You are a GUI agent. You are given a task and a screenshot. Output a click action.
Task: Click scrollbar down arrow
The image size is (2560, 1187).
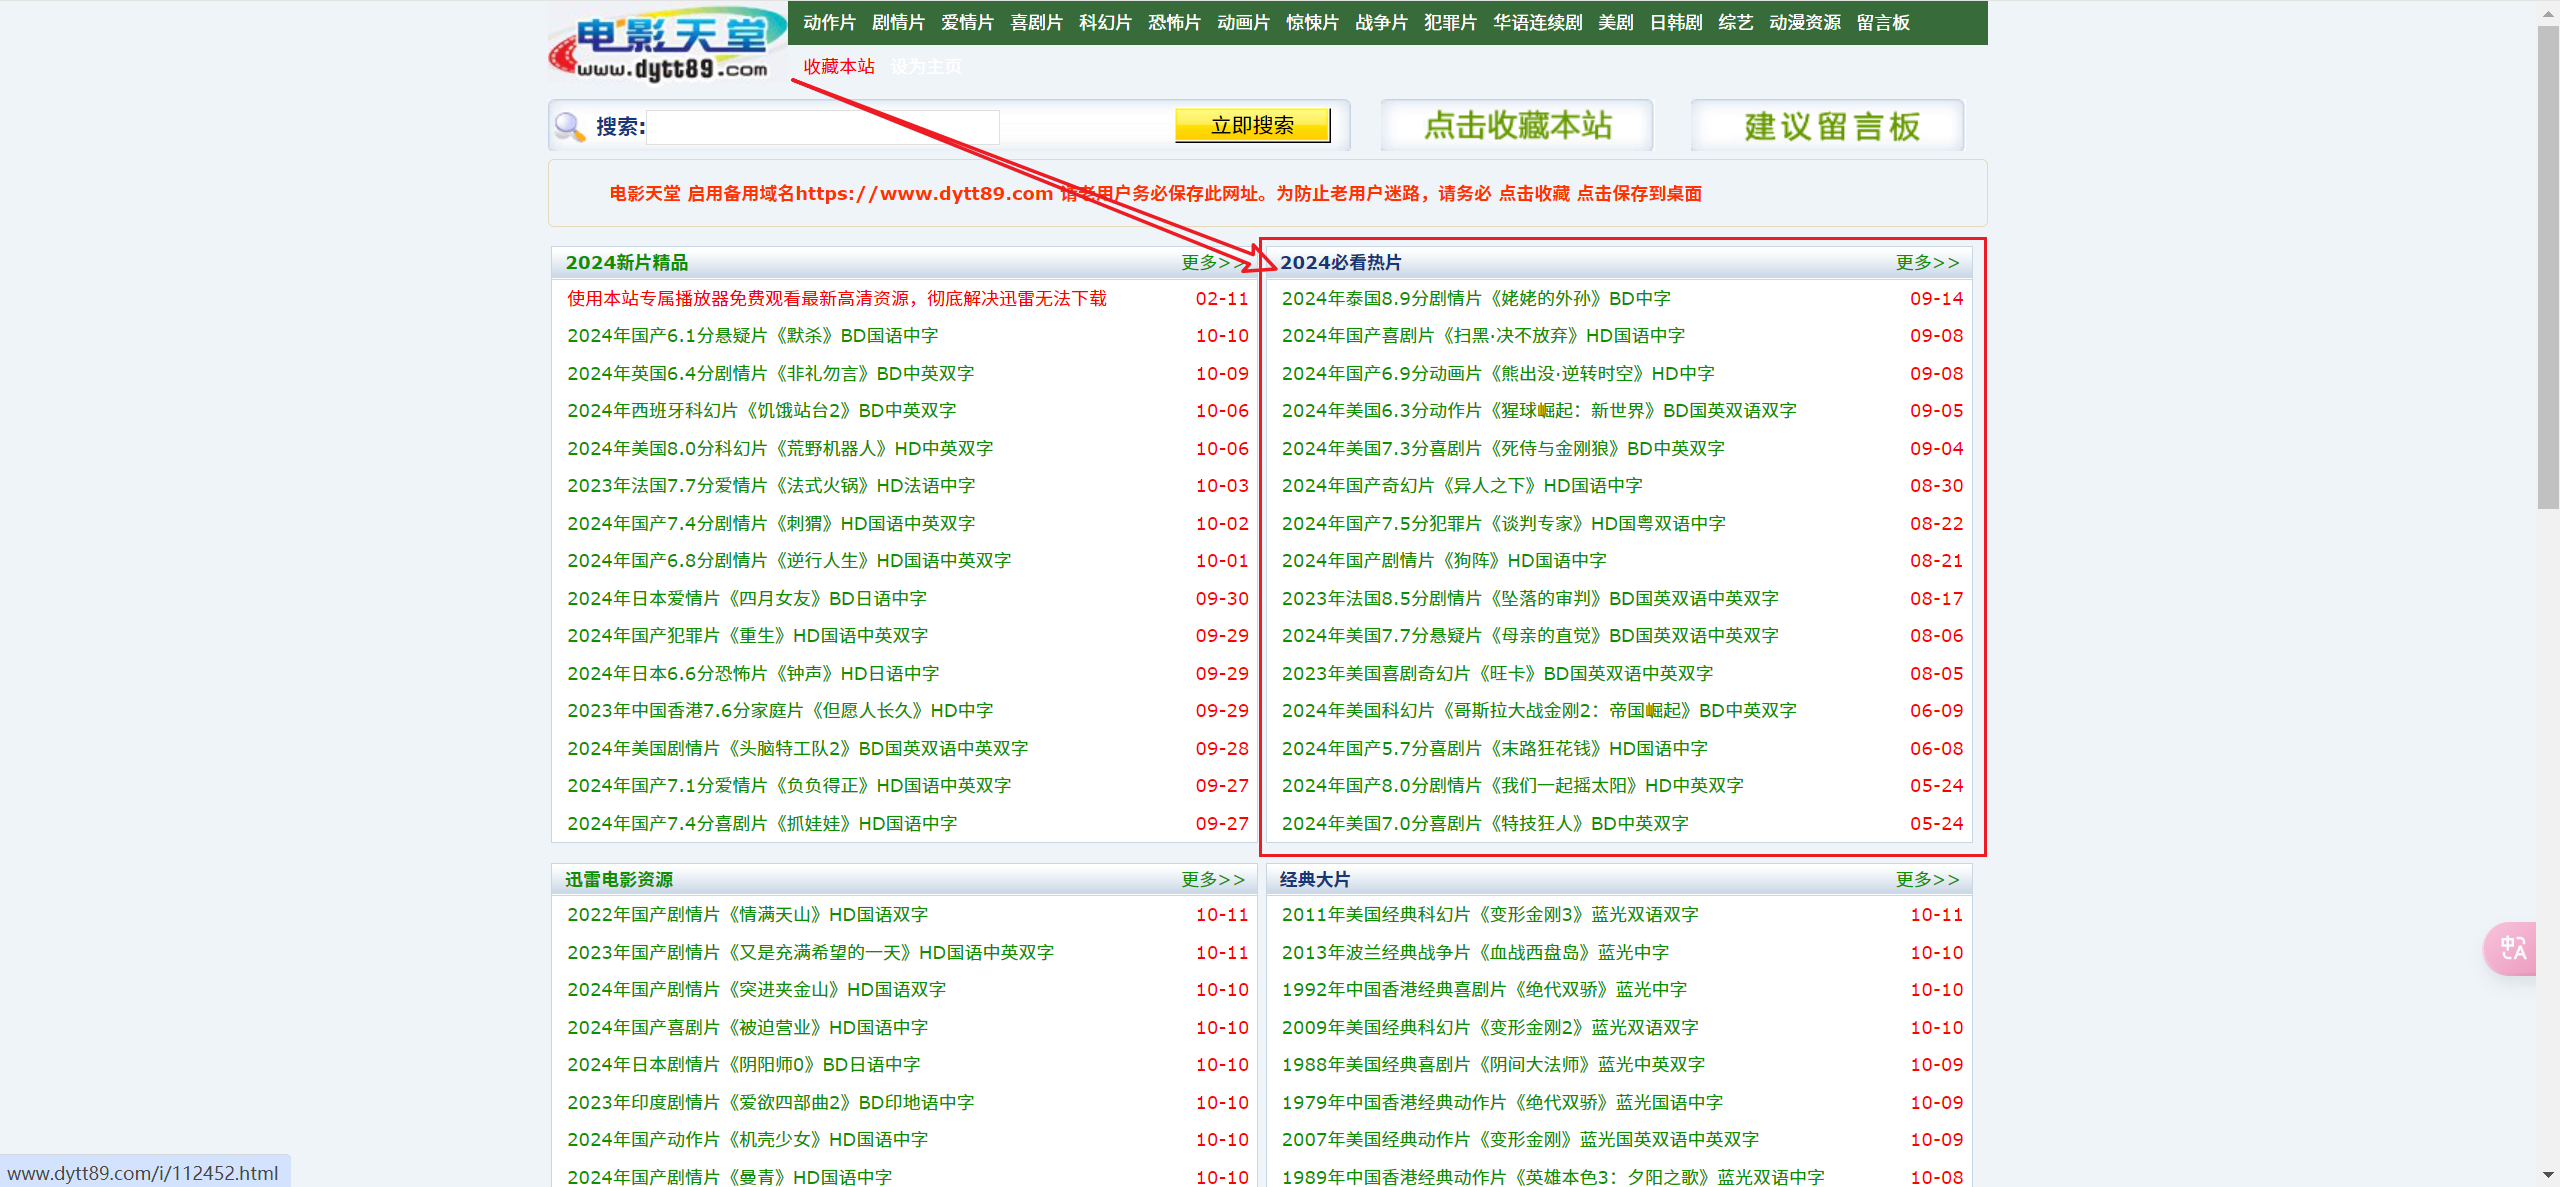[x=2548, y=1175]
